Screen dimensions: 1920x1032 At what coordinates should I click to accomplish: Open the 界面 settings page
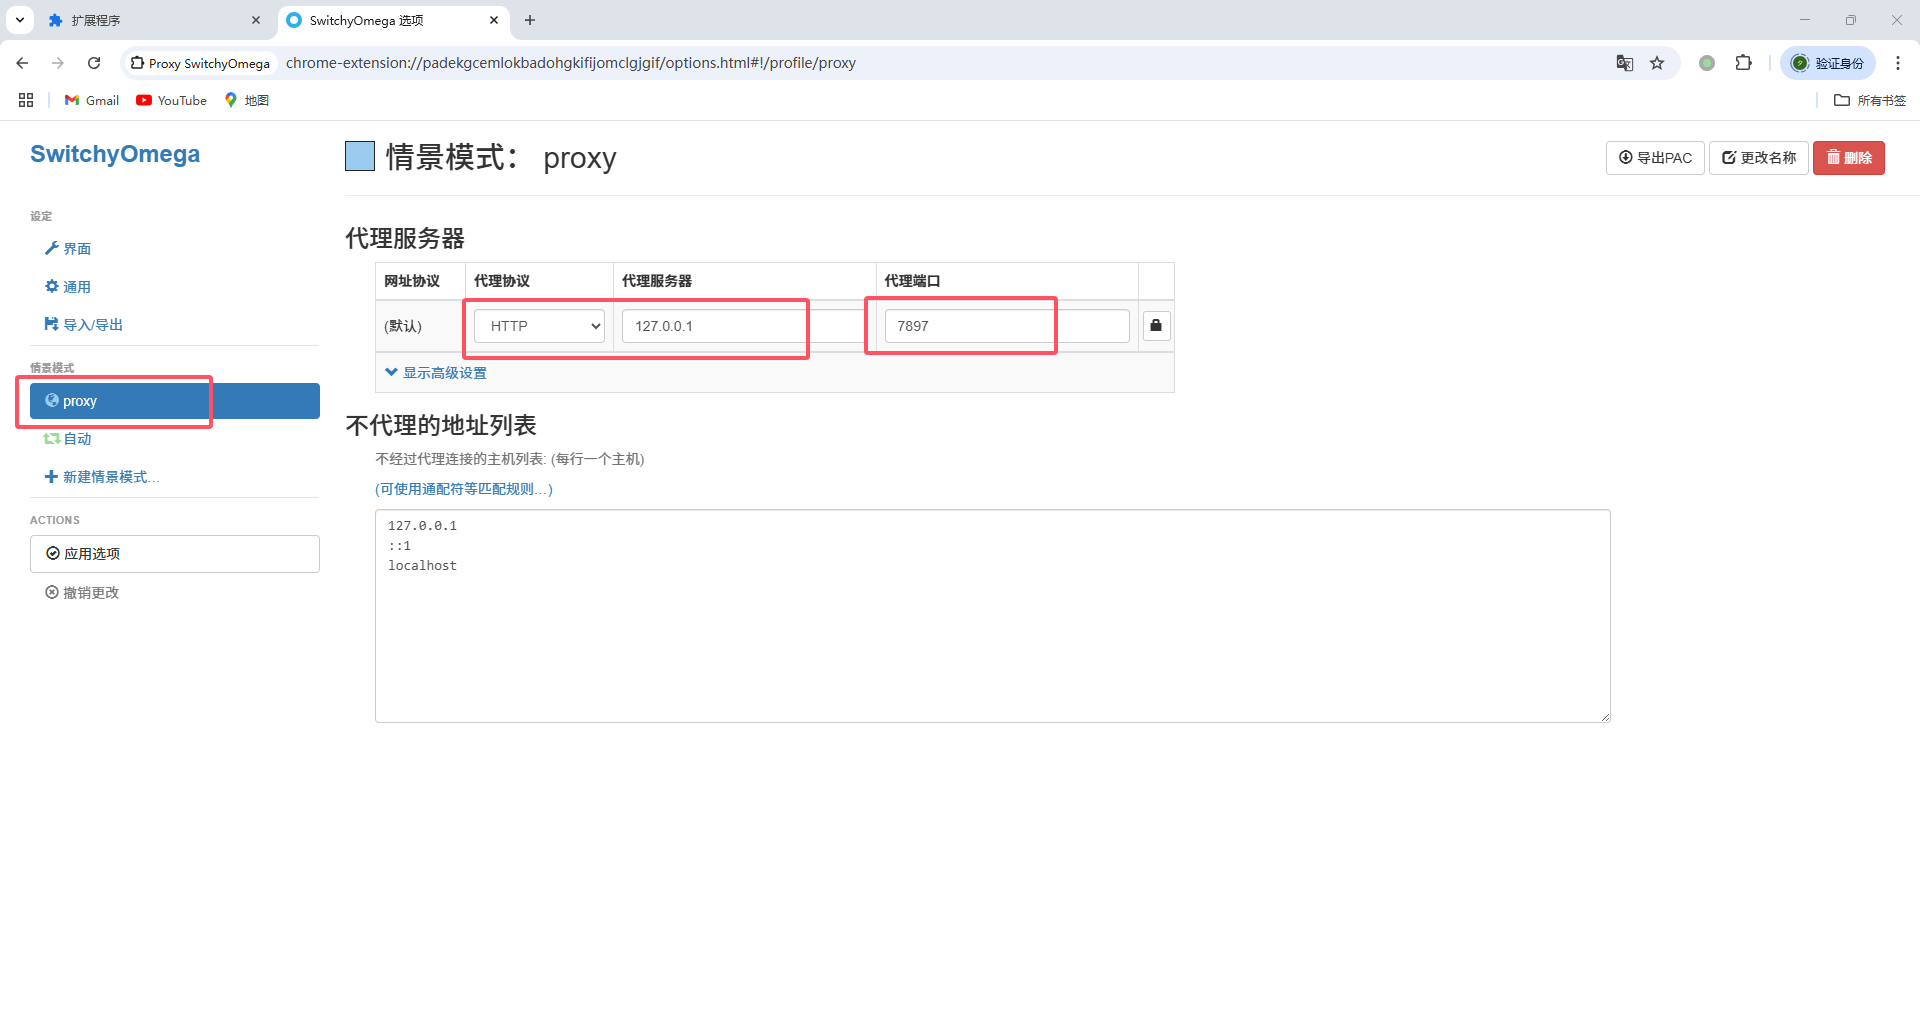point(76,249)
